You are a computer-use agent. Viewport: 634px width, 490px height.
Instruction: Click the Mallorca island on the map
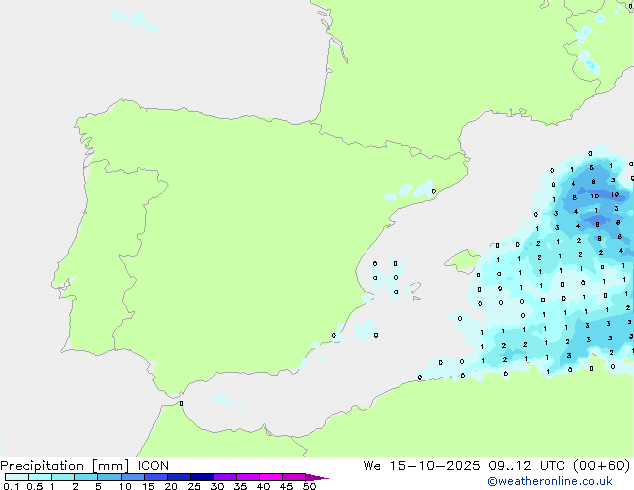click(x=463, y=261)
